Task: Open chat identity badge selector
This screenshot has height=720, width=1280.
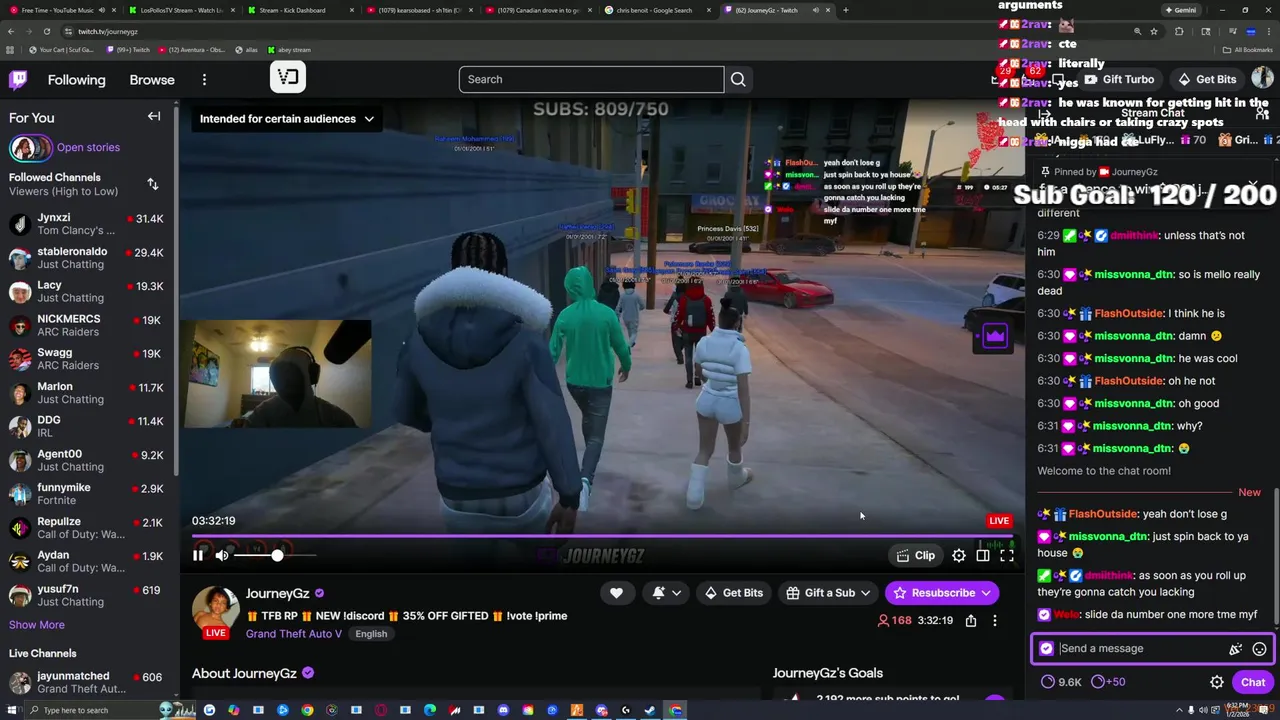Action: (x=1046, y=649)
